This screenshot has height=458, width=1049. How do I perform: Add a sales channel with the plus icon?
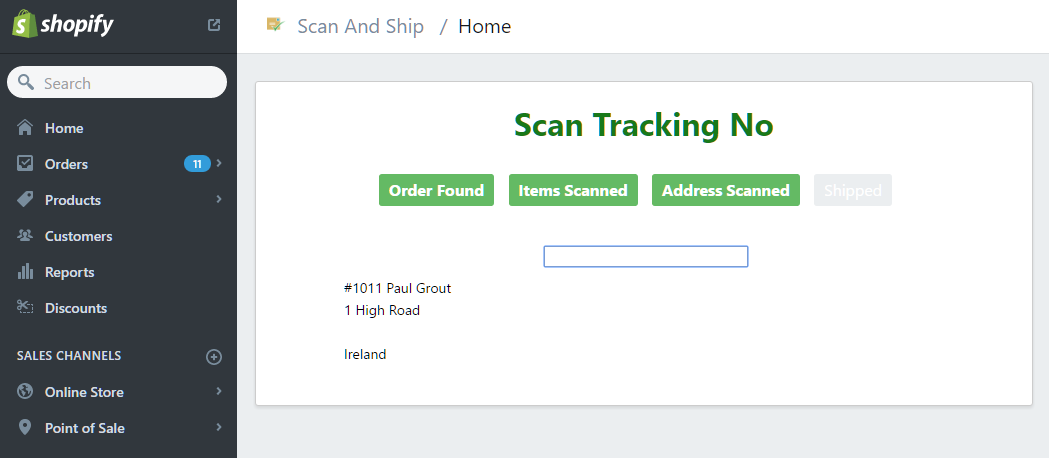(x=213, y=357)
